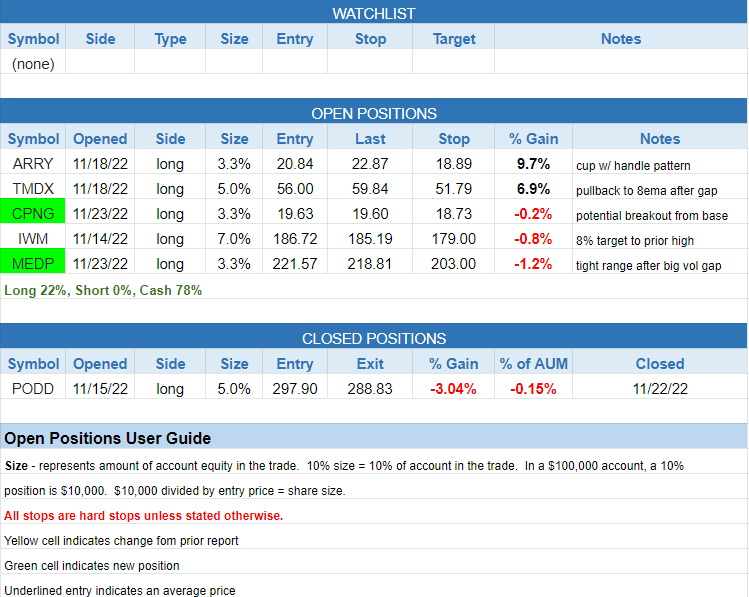Click the -0.2% gain value

pos(534,213)
